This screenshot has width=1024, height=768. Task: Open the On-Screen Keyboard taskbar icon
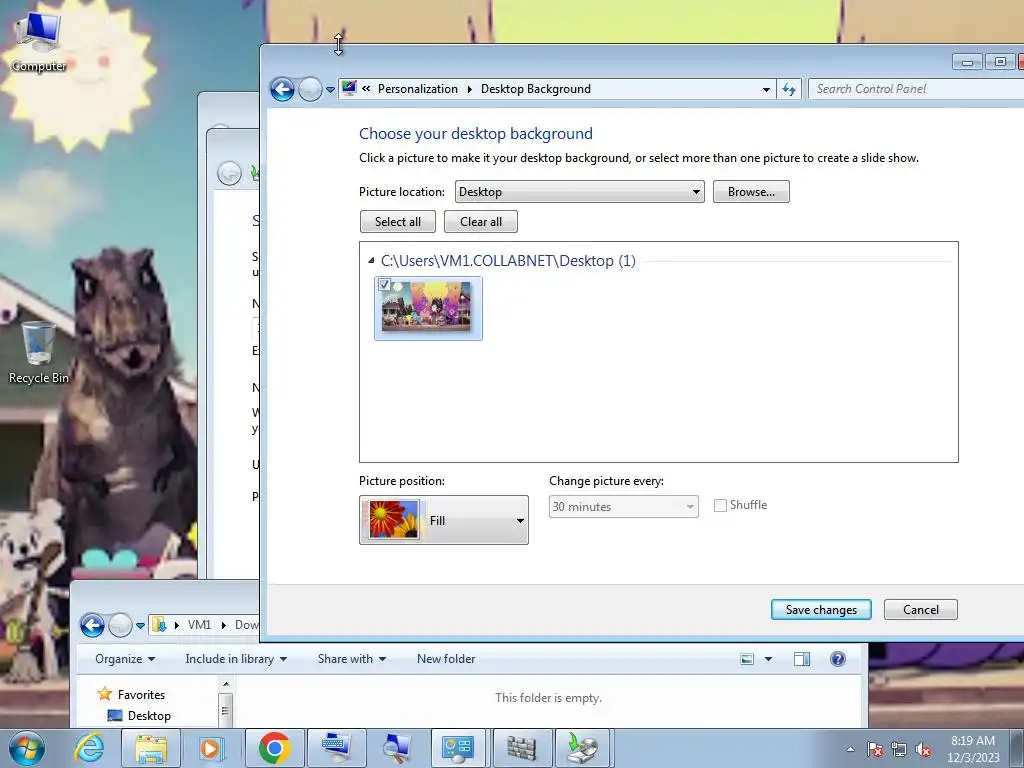337,748
